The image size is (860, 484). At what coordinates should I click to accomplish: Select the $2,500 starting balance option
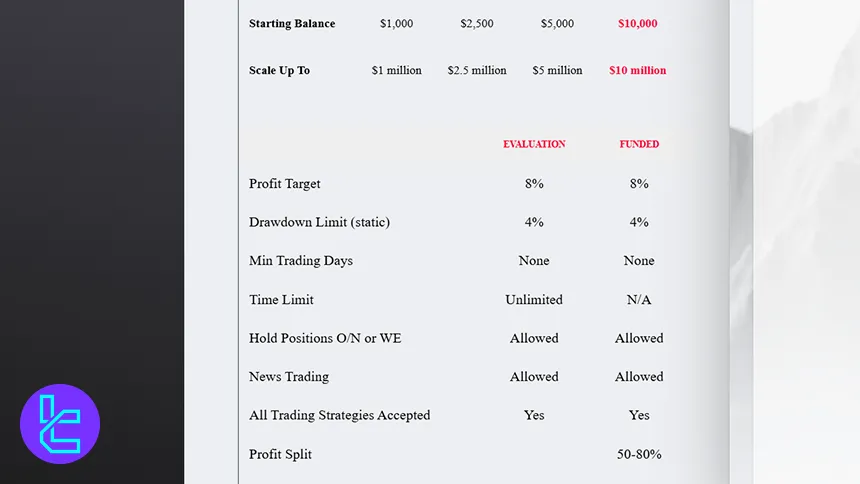tap(476, 24)
